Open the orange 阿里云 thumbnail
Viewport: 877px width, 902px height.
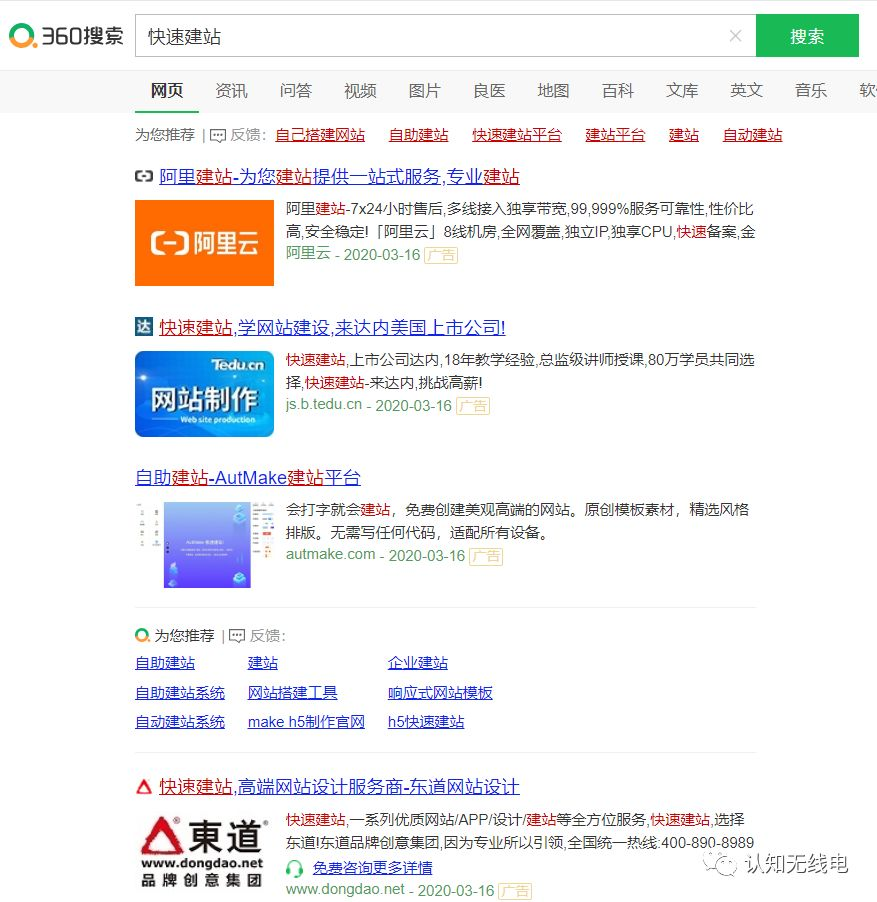[x=204, y=243]
